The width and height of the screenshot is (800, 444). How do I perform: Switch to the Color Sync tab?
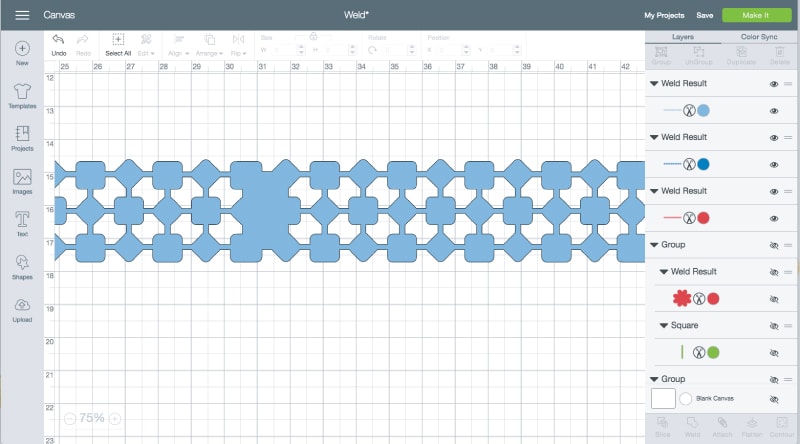760,37
